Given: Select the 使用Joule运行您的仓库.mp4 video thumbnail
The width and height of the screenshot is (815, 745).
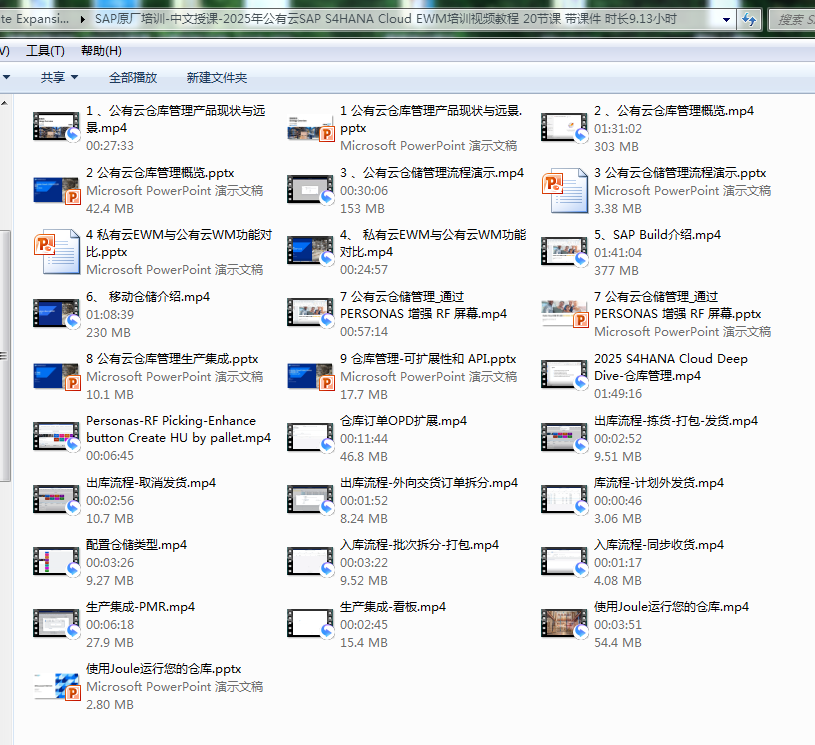Looking at the screenshot, I should click(563, 623).
